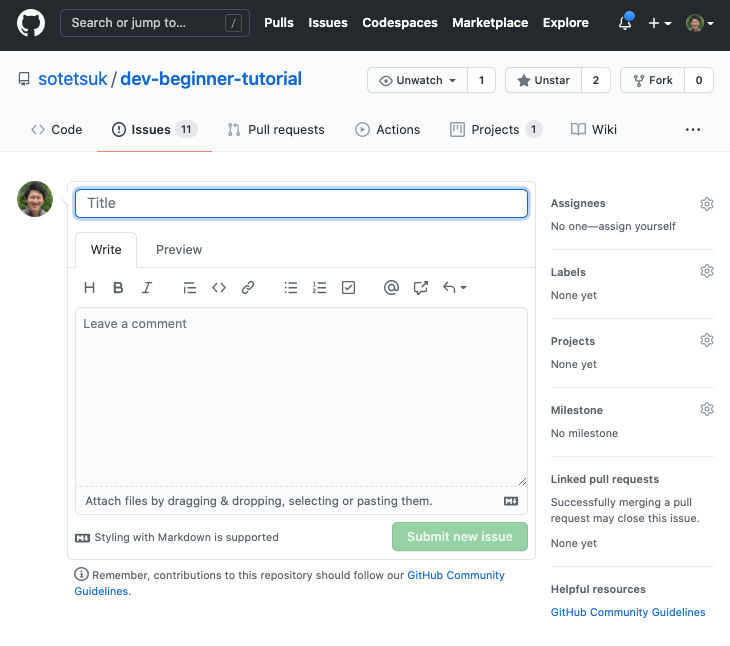730x646 pixels.
Task: Open the Labels gear settings
Action: [x=707, y=271]
